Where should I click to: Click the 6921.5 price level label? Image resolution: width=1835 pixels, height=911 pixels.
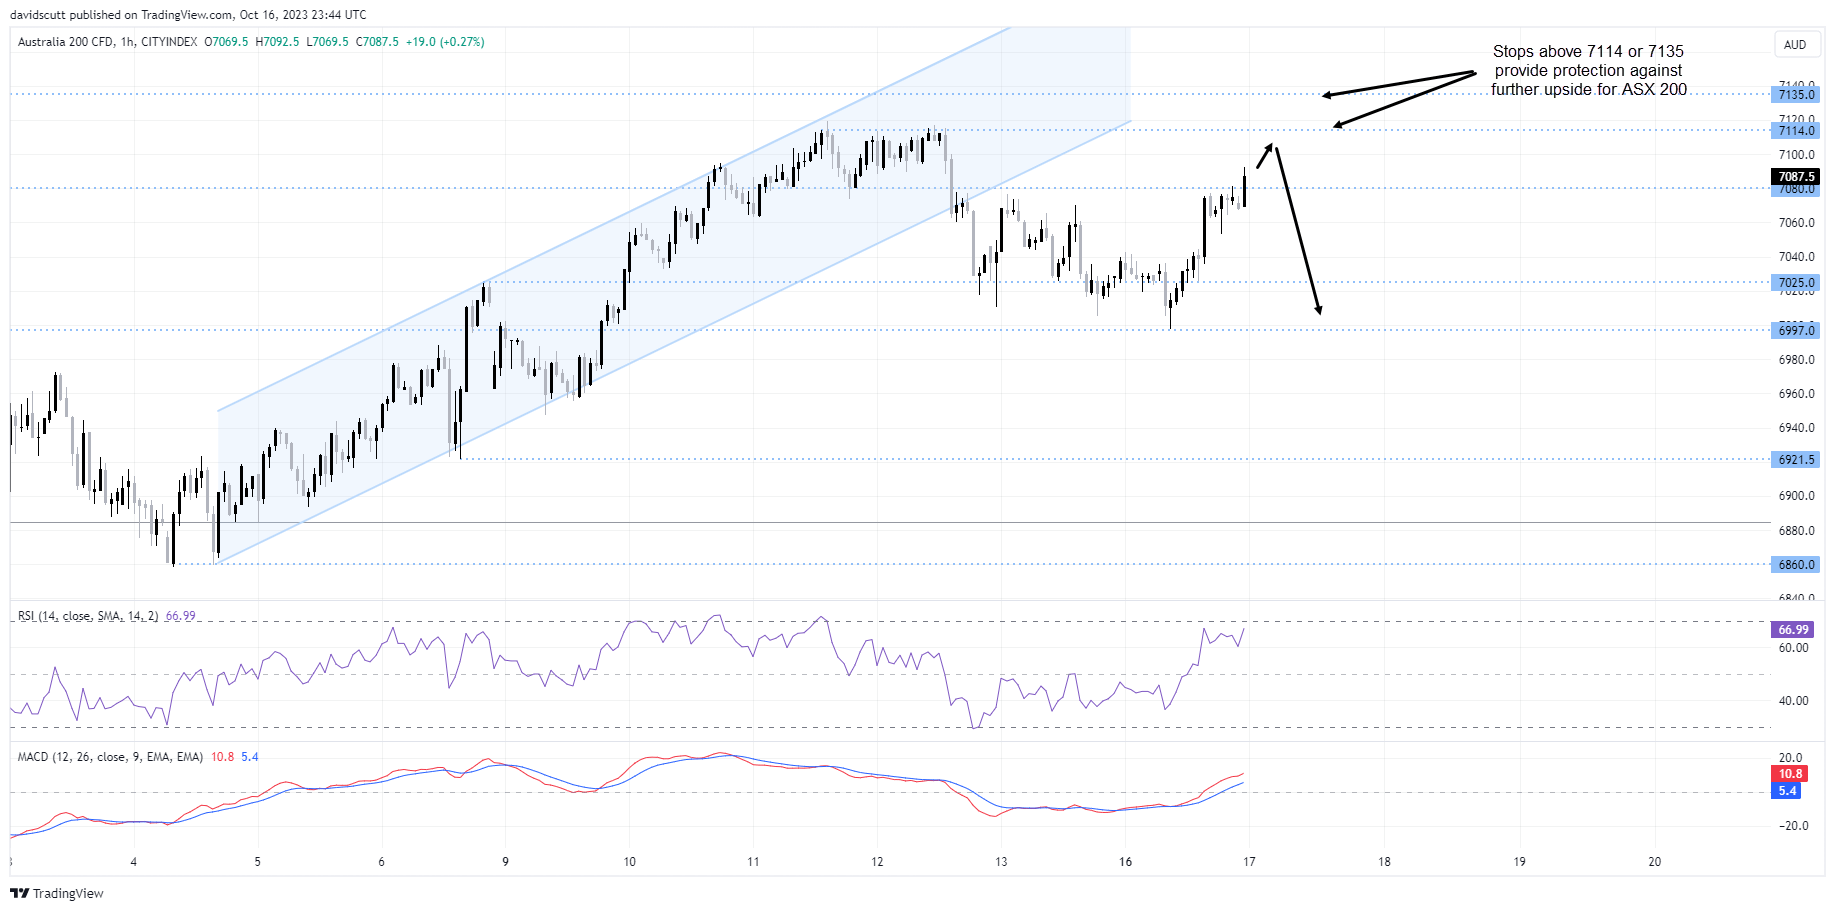click(x=1795, y=460)
